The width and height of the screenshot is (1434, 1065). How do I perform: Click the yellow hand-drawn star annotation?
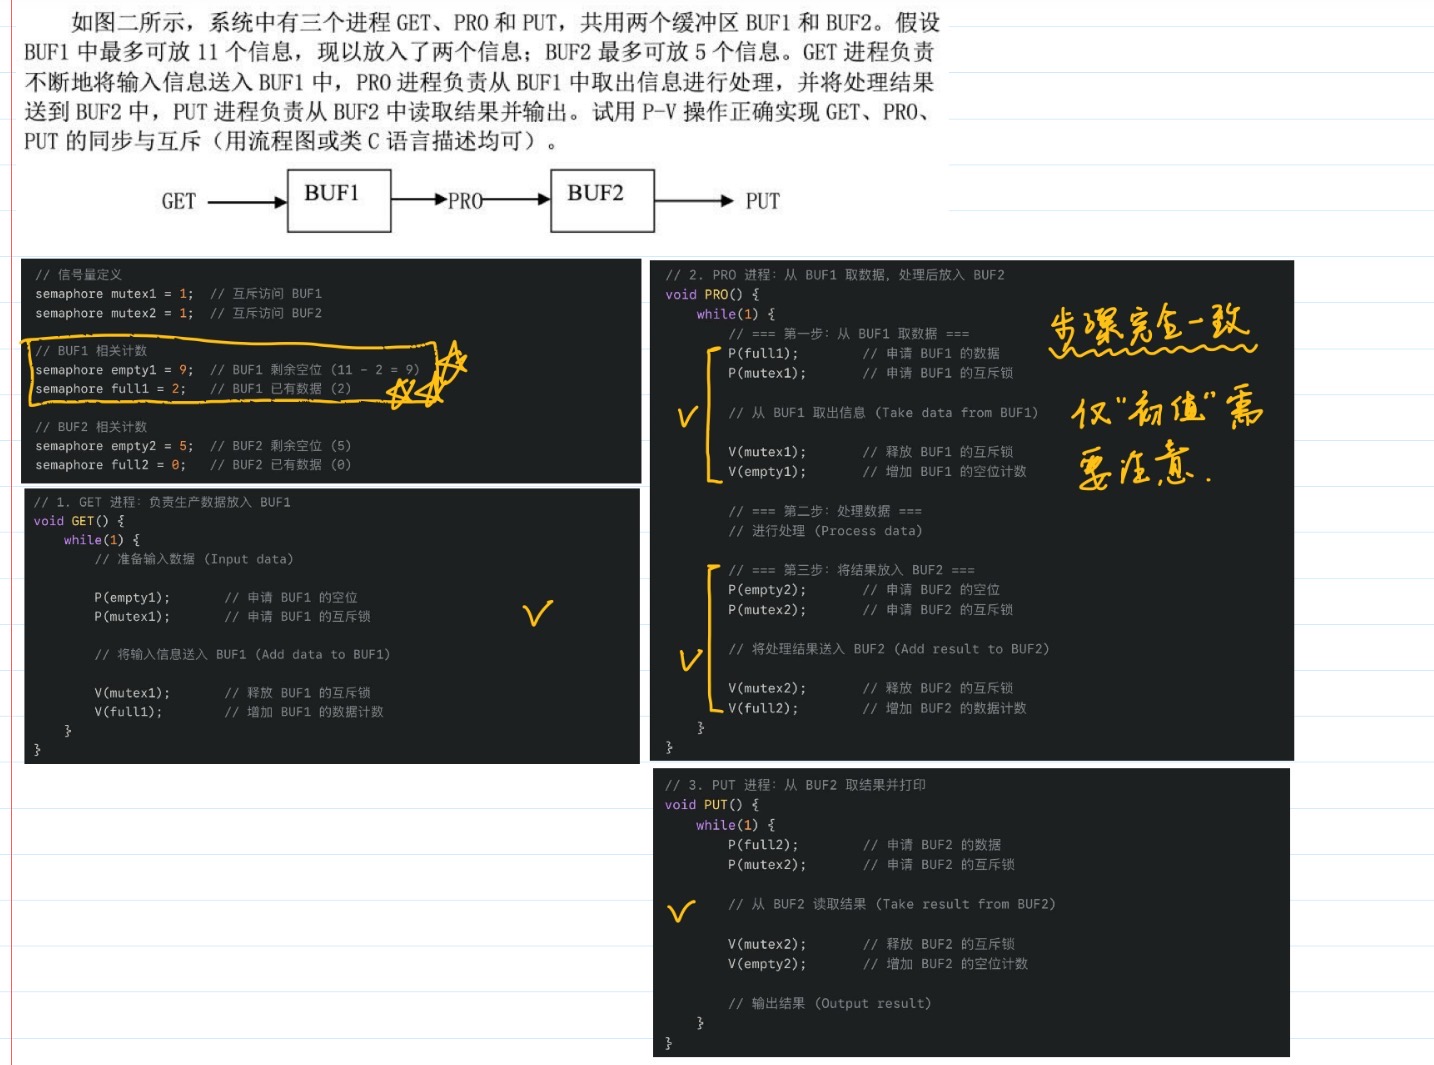(x=438, y=376)
